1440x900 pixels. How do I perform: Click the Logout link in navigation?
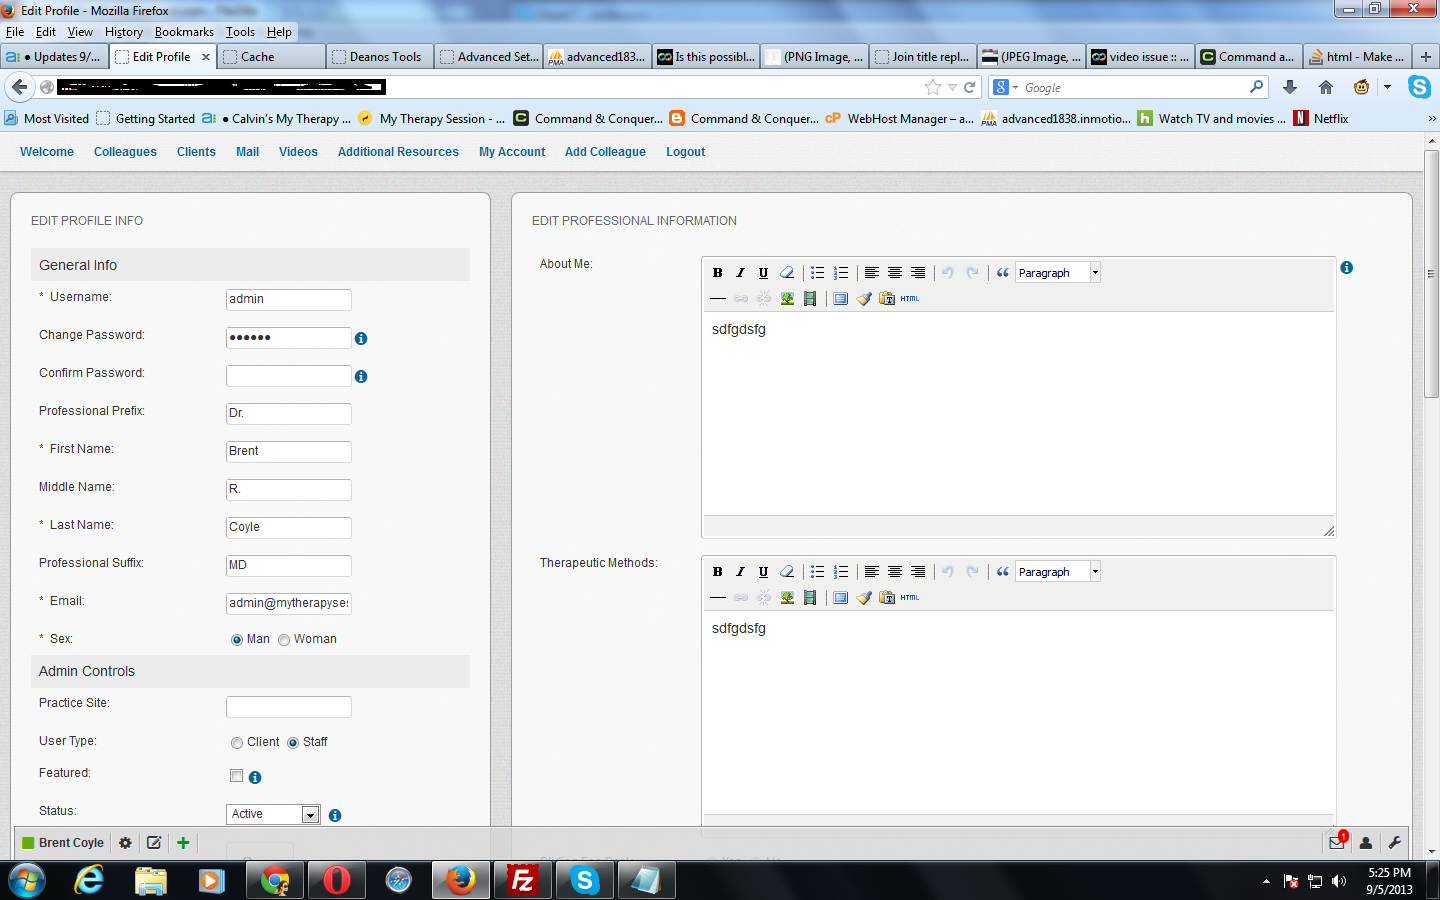pyautogui.click(x=685, y=152)
